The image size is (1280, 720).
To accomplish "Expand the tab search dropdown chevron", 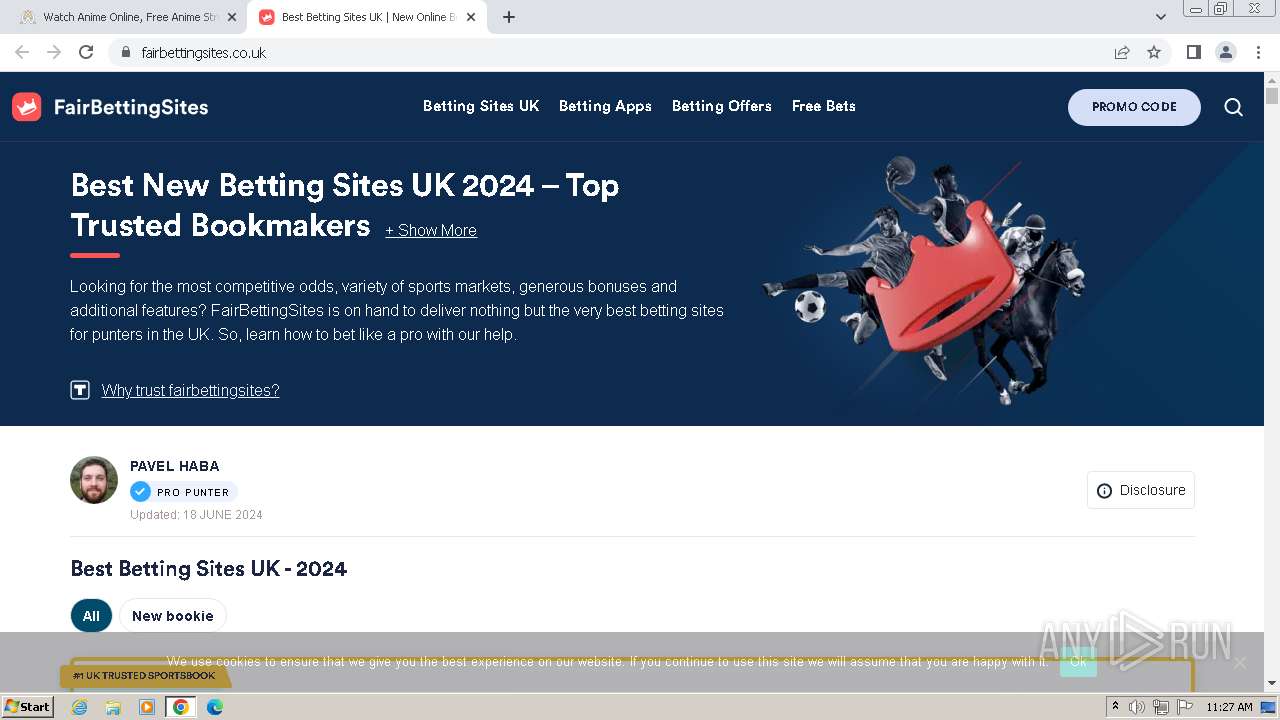I will click(1161, 17).
